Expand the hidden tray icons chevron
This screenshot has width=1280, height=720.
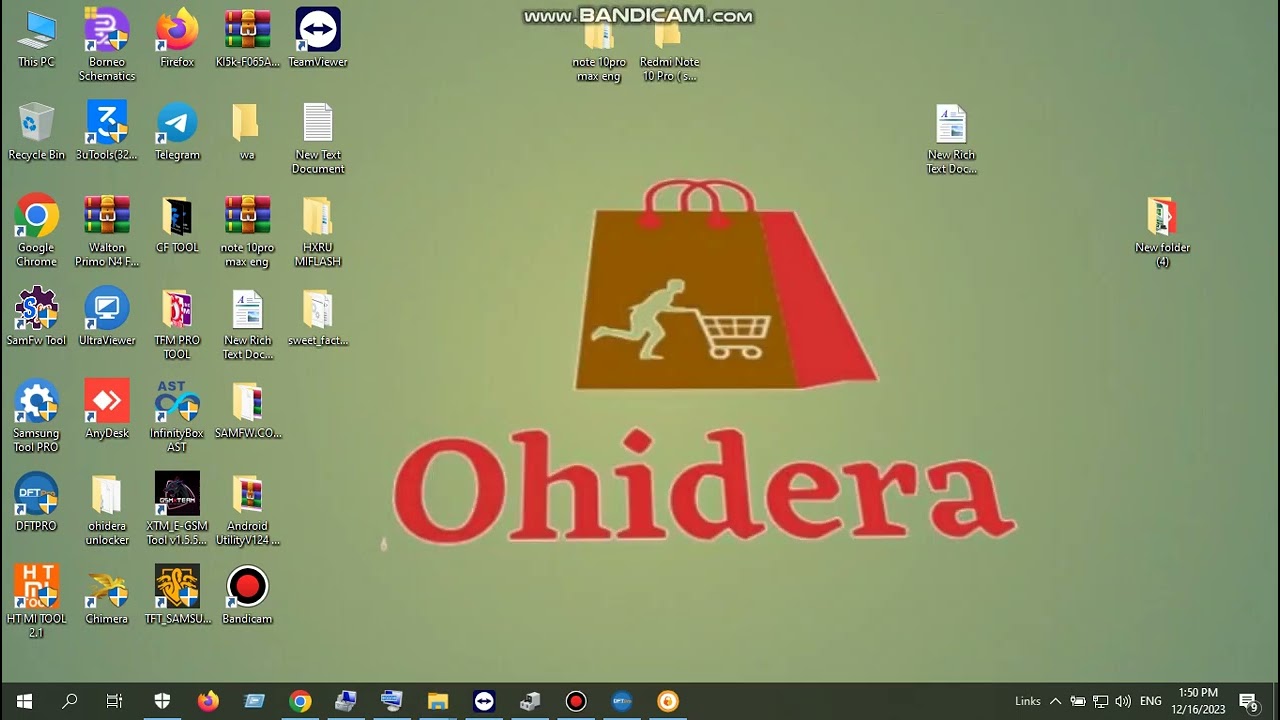coord(1055,701)
